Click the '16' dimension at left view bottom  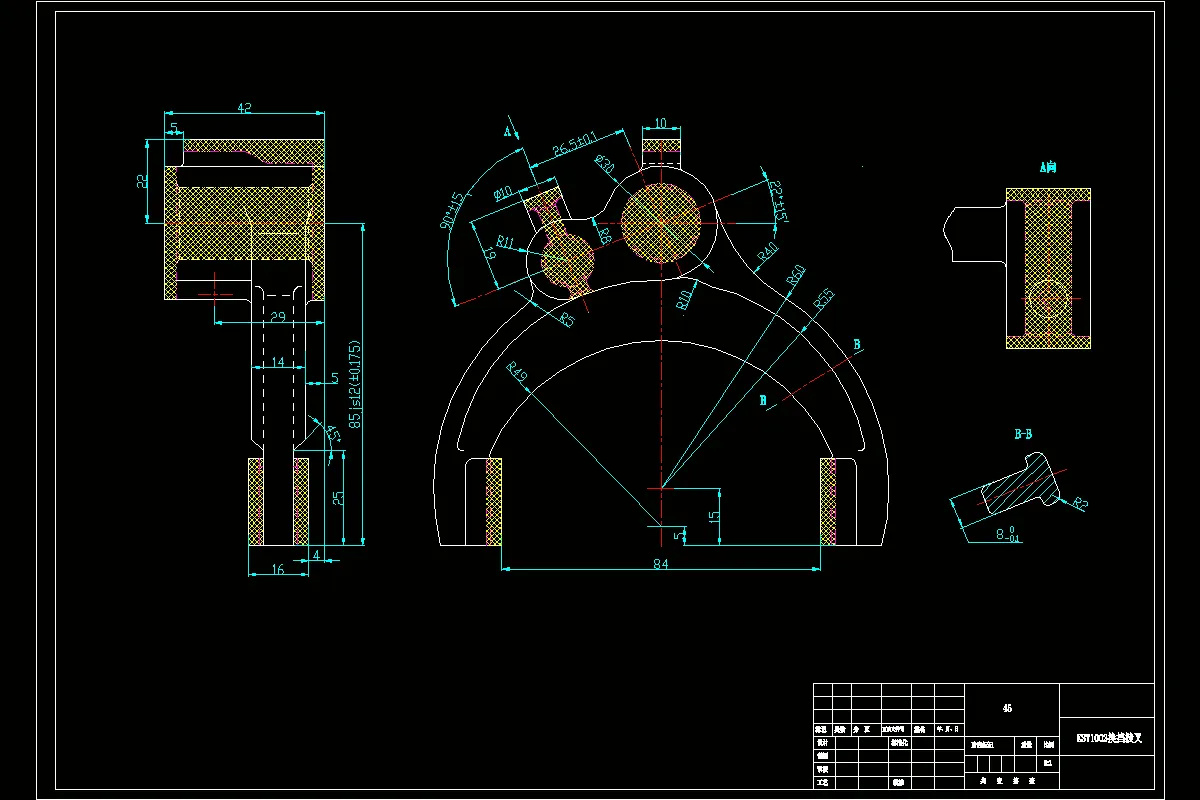278,569
